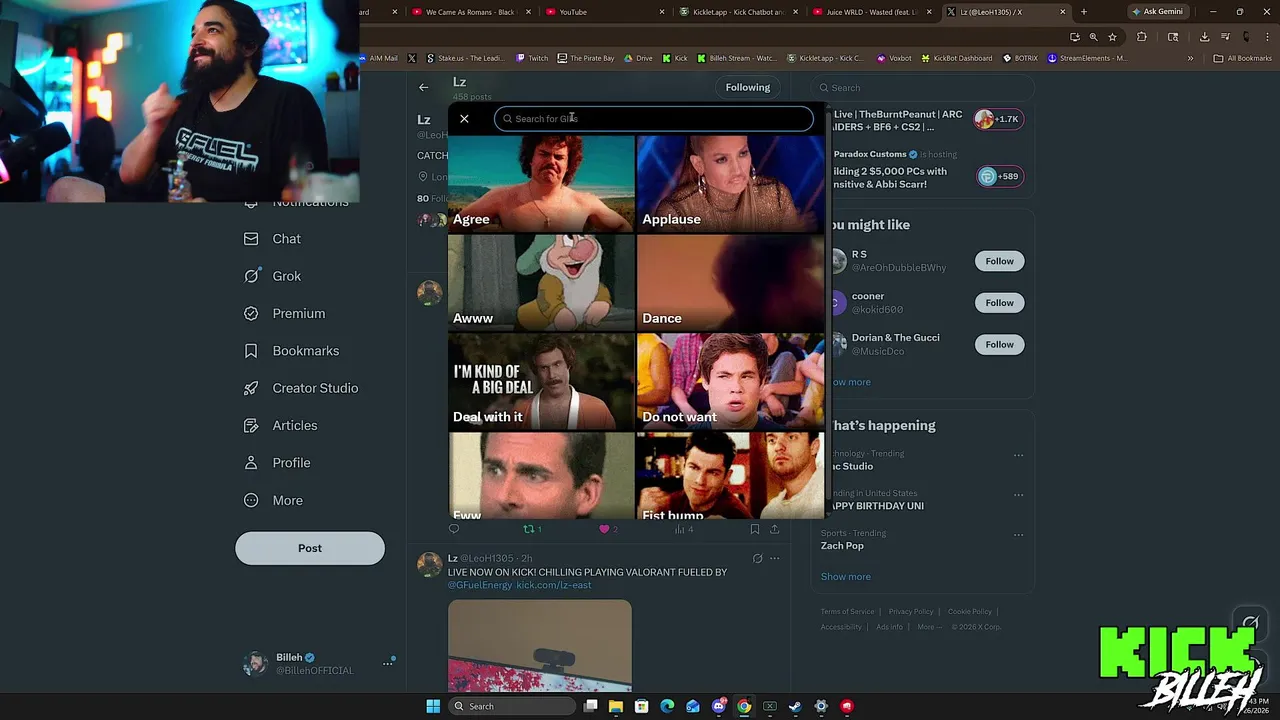Screen dimensions: 1280x720
Task: Follow R S in You might like
Action: click(999, 261)
